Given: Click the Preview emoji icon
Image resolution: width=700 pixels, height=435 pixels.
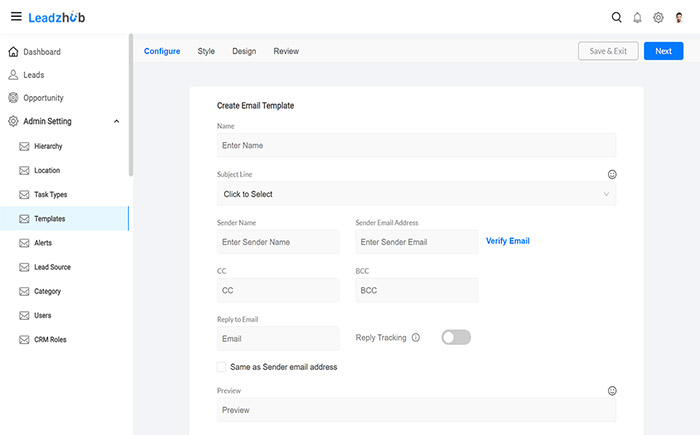Looking at the screenshot, I should pos(612,391).
